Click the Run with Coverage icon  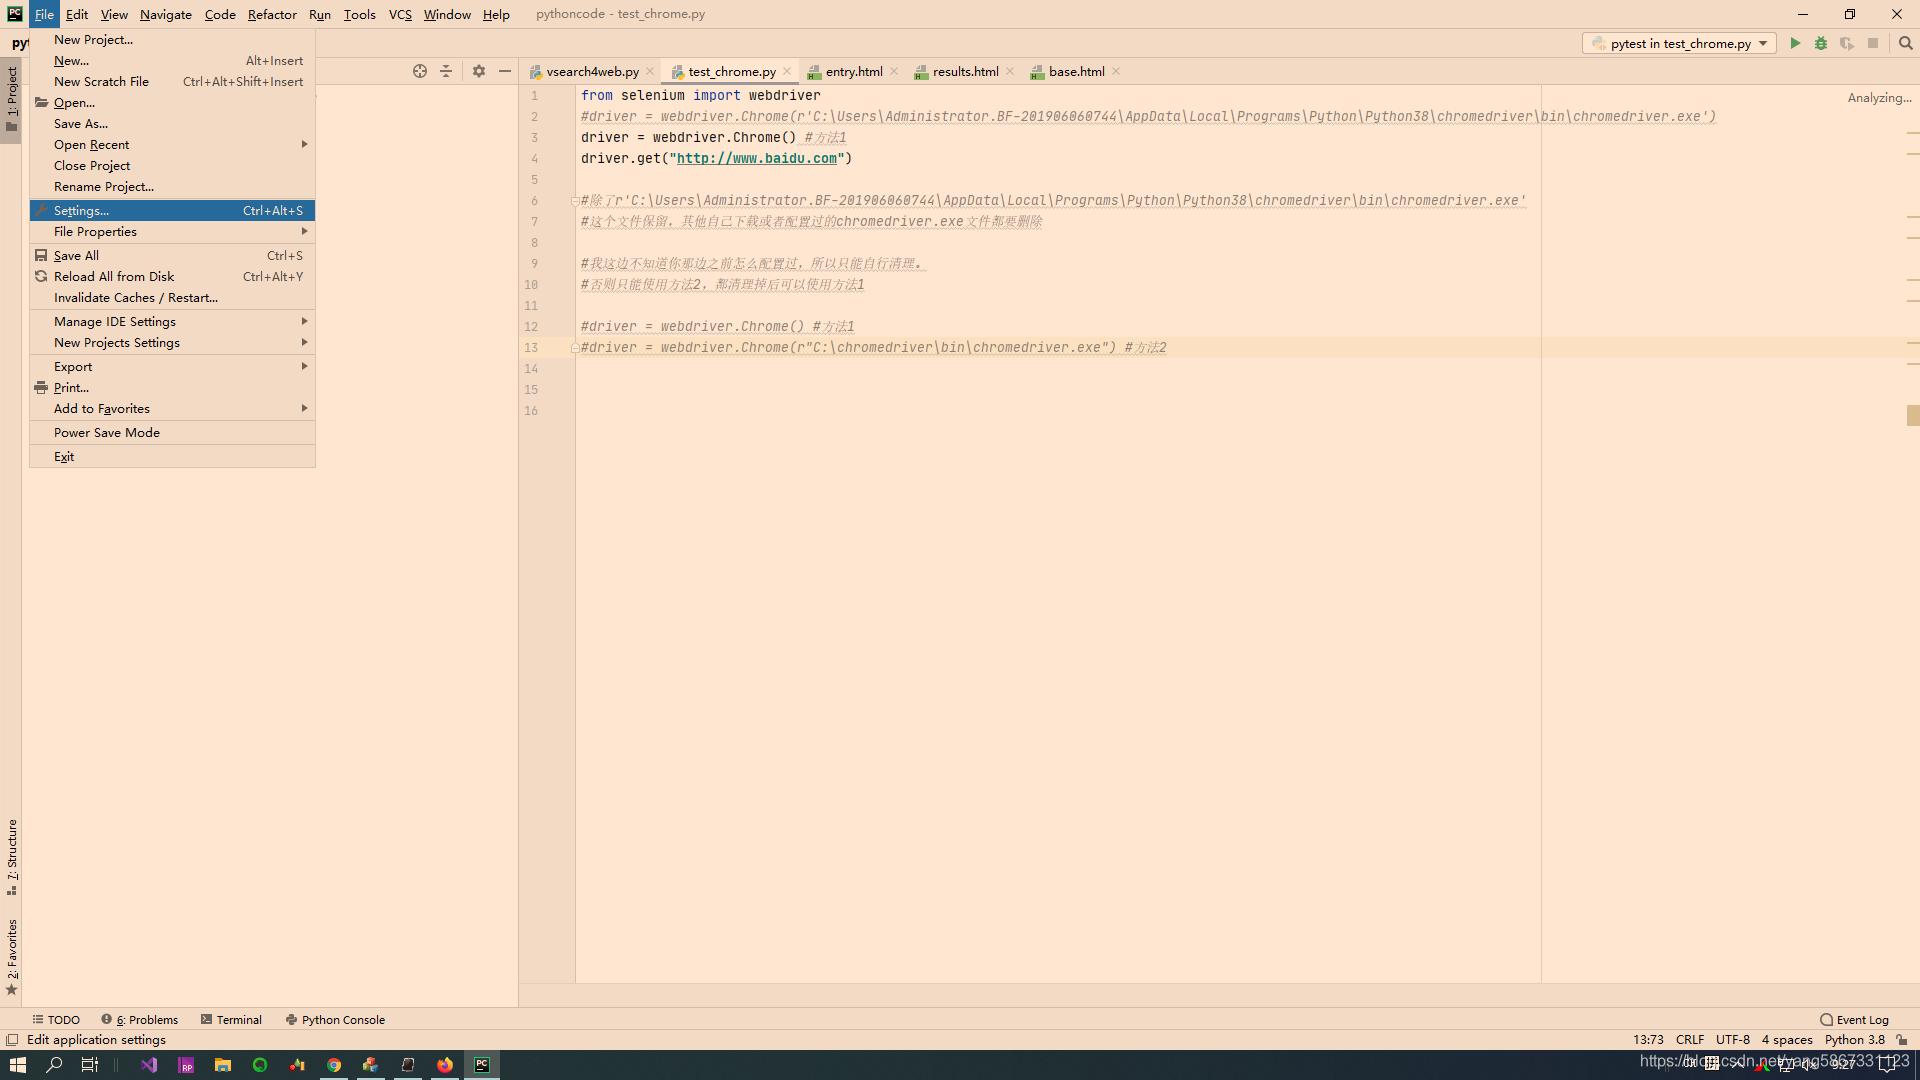click(x=1847, y=43)
